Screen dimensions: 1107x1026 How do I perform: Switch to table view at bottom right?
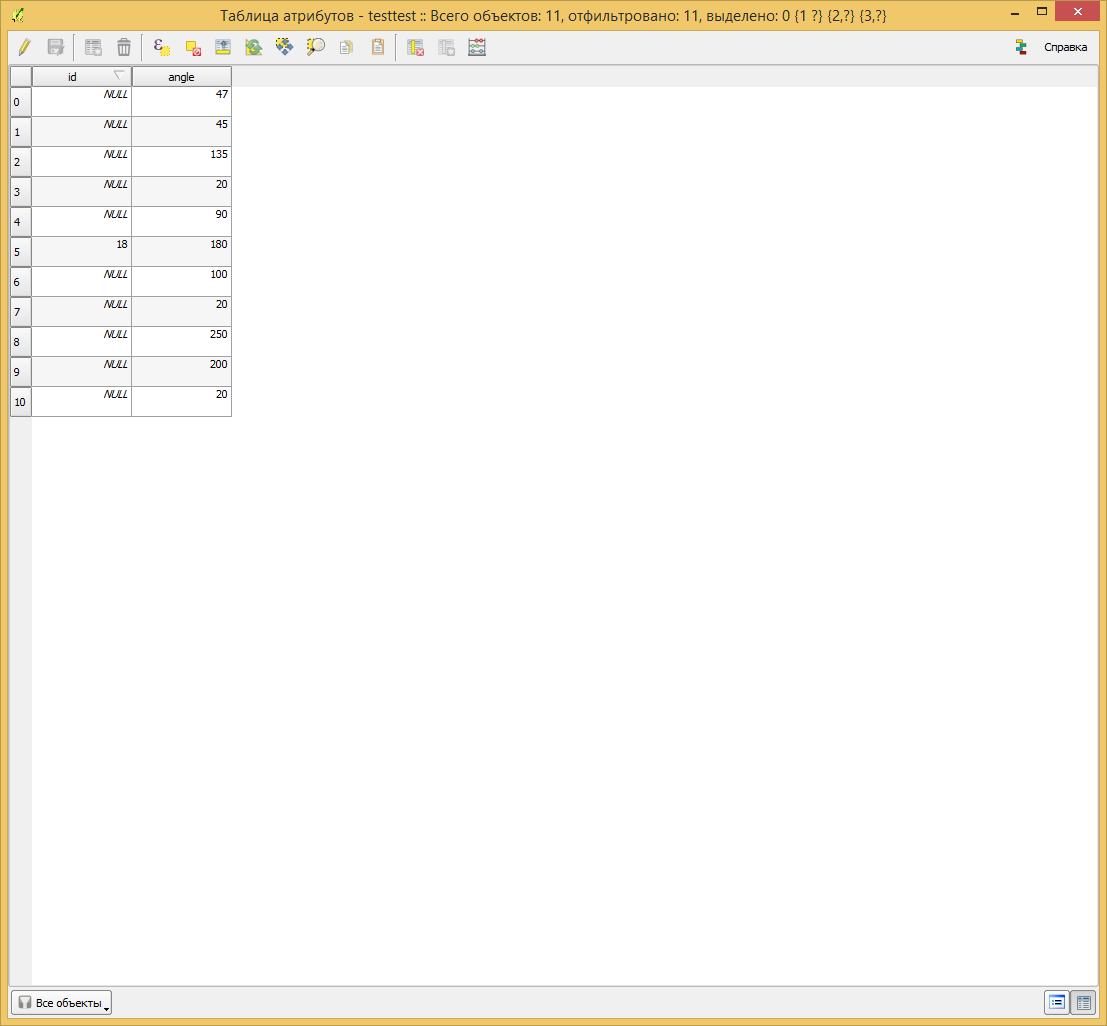[x=1084, y=1002]
